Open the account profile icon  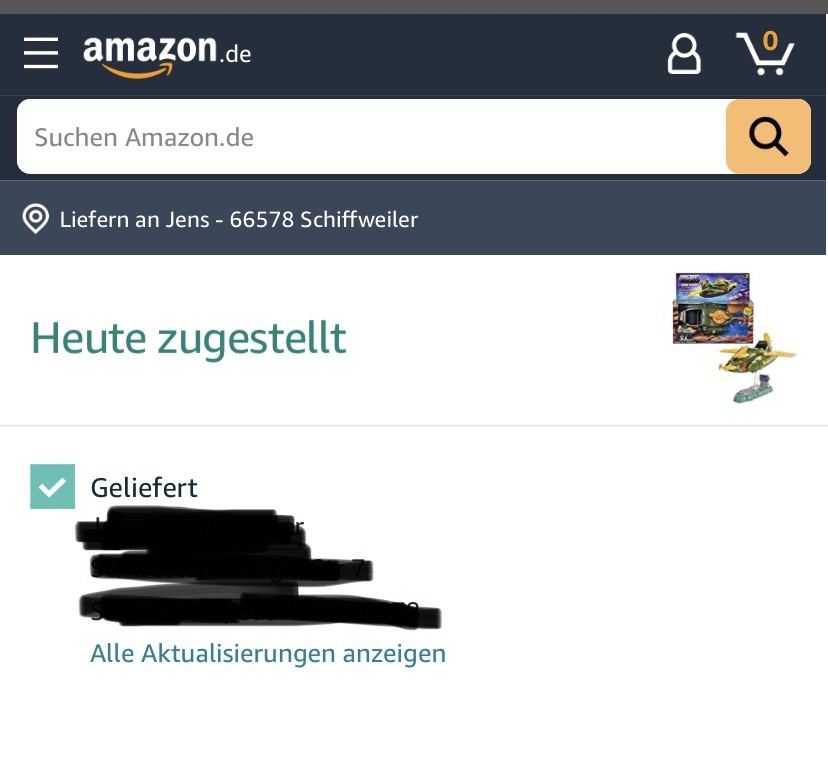(684, 54)
